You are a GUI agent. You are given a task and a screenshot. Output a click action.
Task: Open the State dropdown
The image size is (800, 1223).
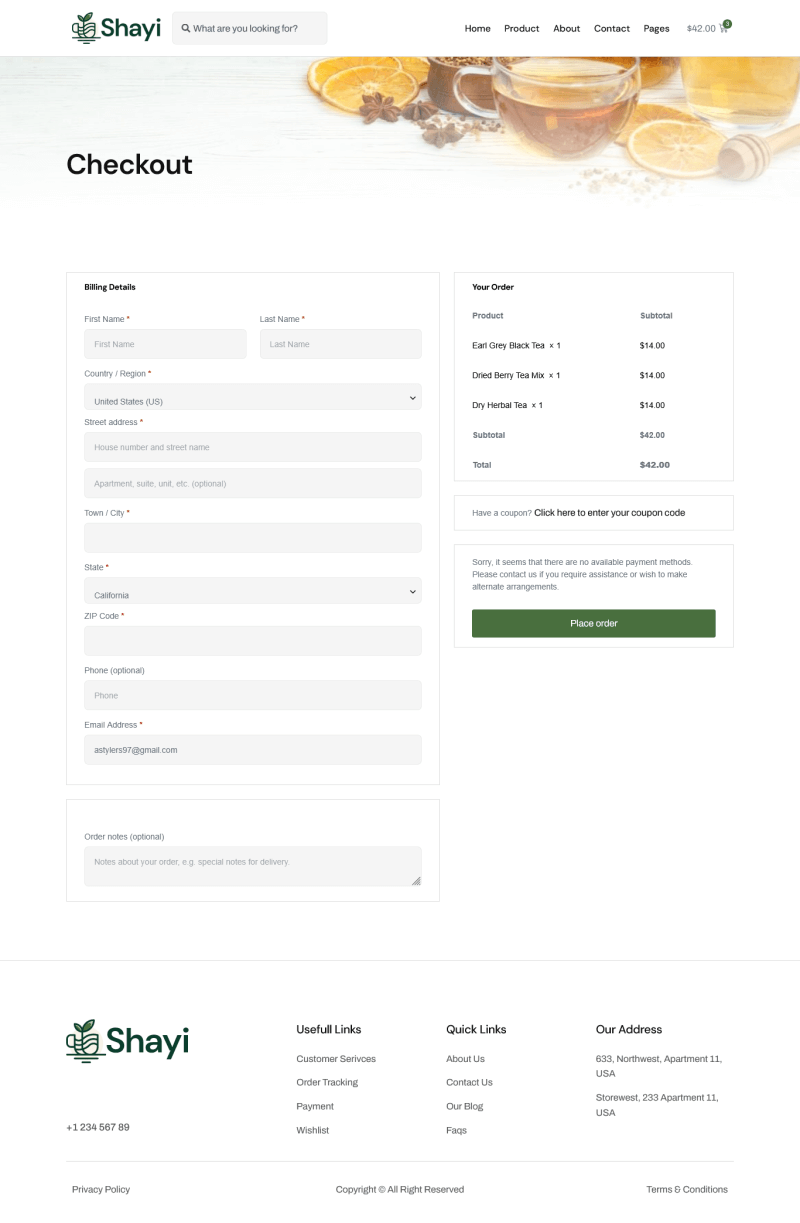[x=252, y=591]
